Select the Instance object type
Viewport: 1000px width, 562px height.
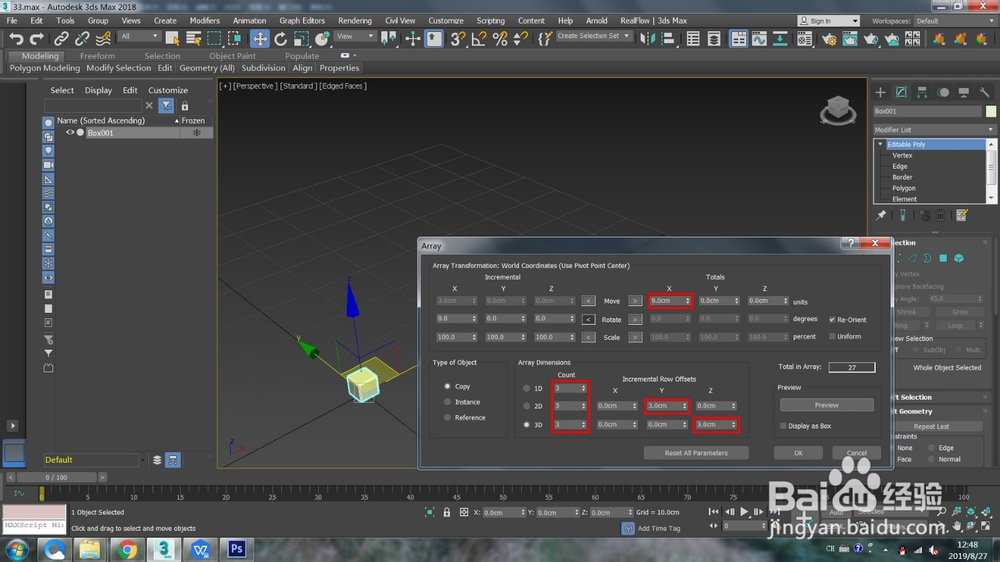pos(447,402)
